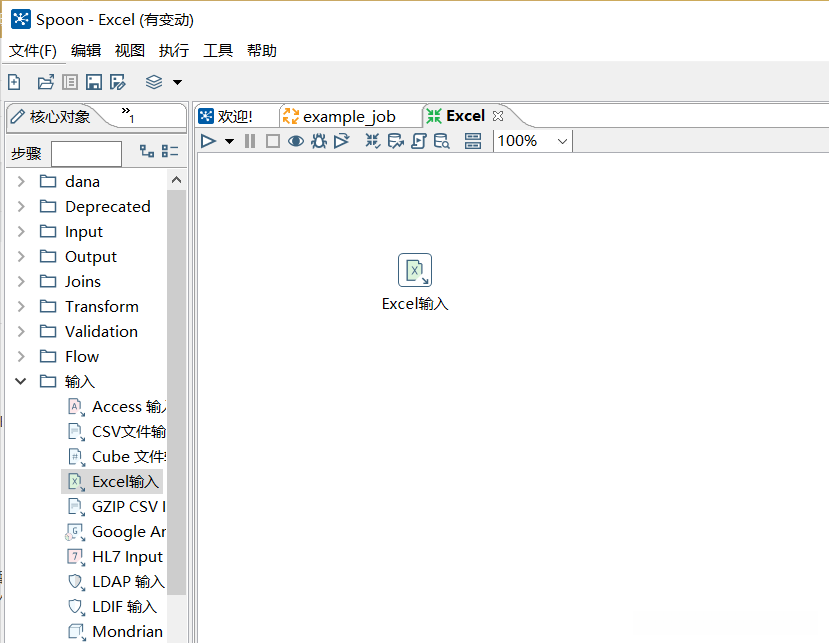Click the Output folder label
This screenshot has height=643, width=829.
tap(90, 256)
